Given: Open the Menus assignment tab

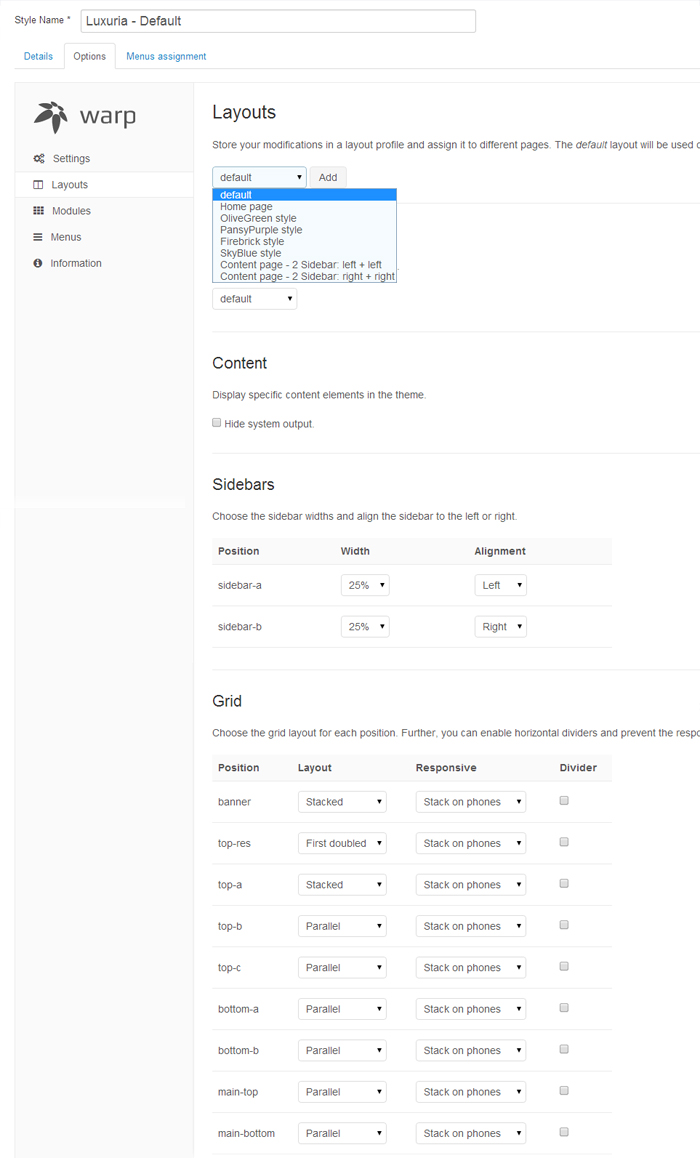Looking at the screenshot, I should pyautogui.click(x=166, y=56).
